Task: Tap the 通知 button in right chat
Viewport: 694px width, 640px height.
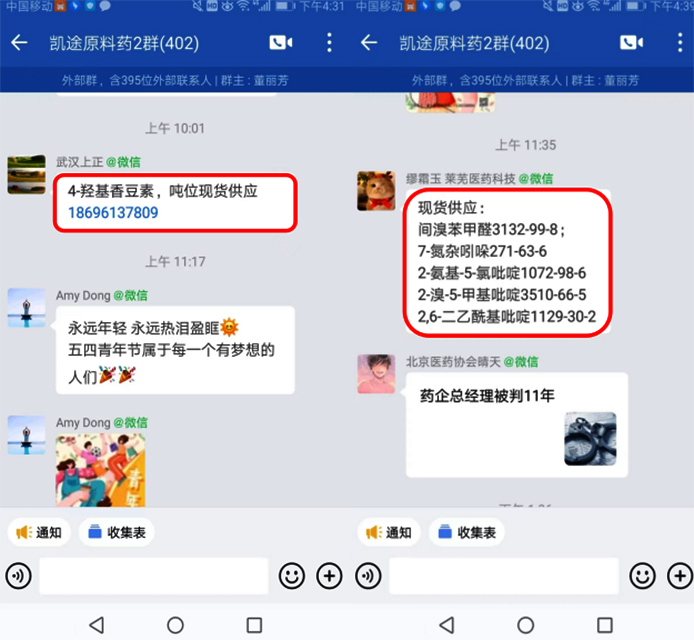Action: pos(389,532)
